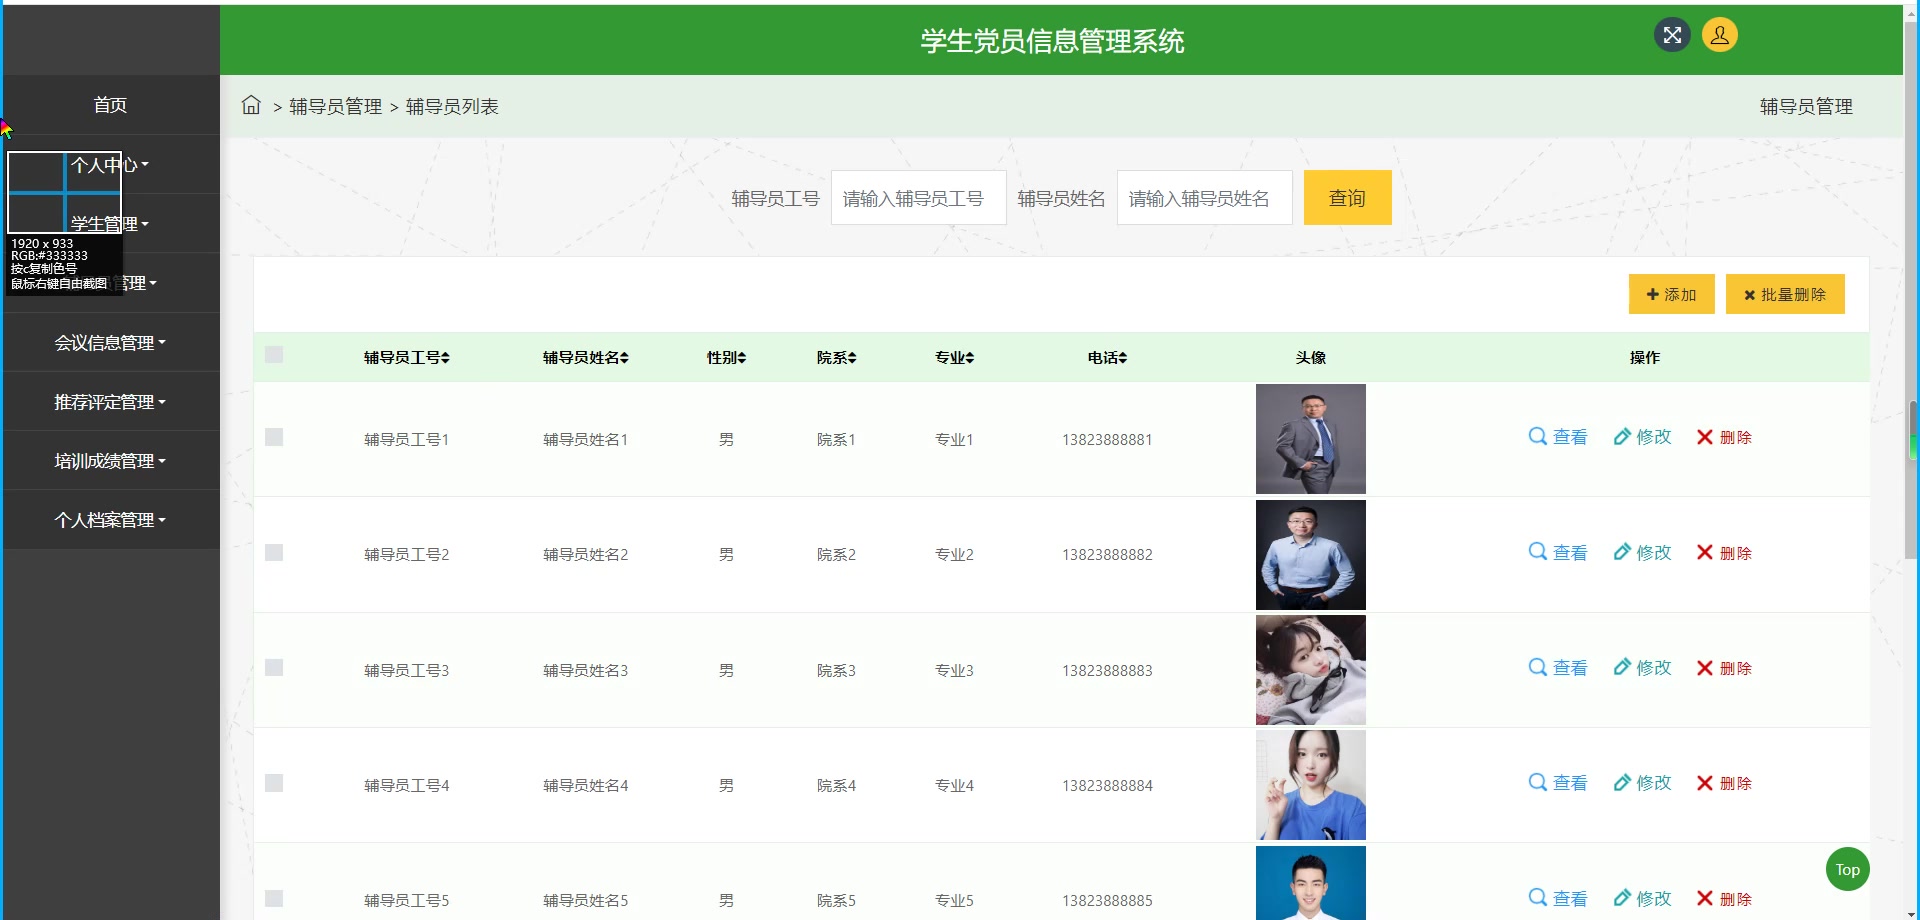Edit the 辅导员工号5 row

click(x=1642, y=899)
